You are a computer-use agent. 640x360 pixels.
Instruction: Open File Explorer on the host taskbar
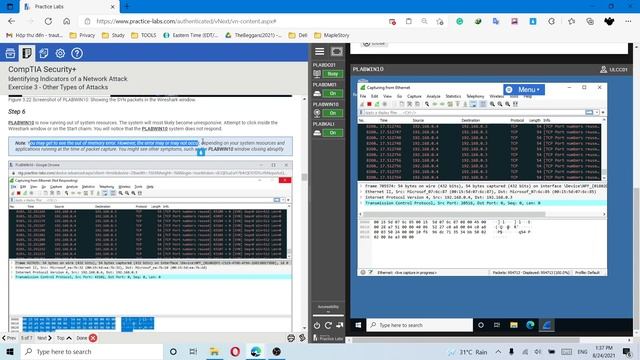pos(214,351)
